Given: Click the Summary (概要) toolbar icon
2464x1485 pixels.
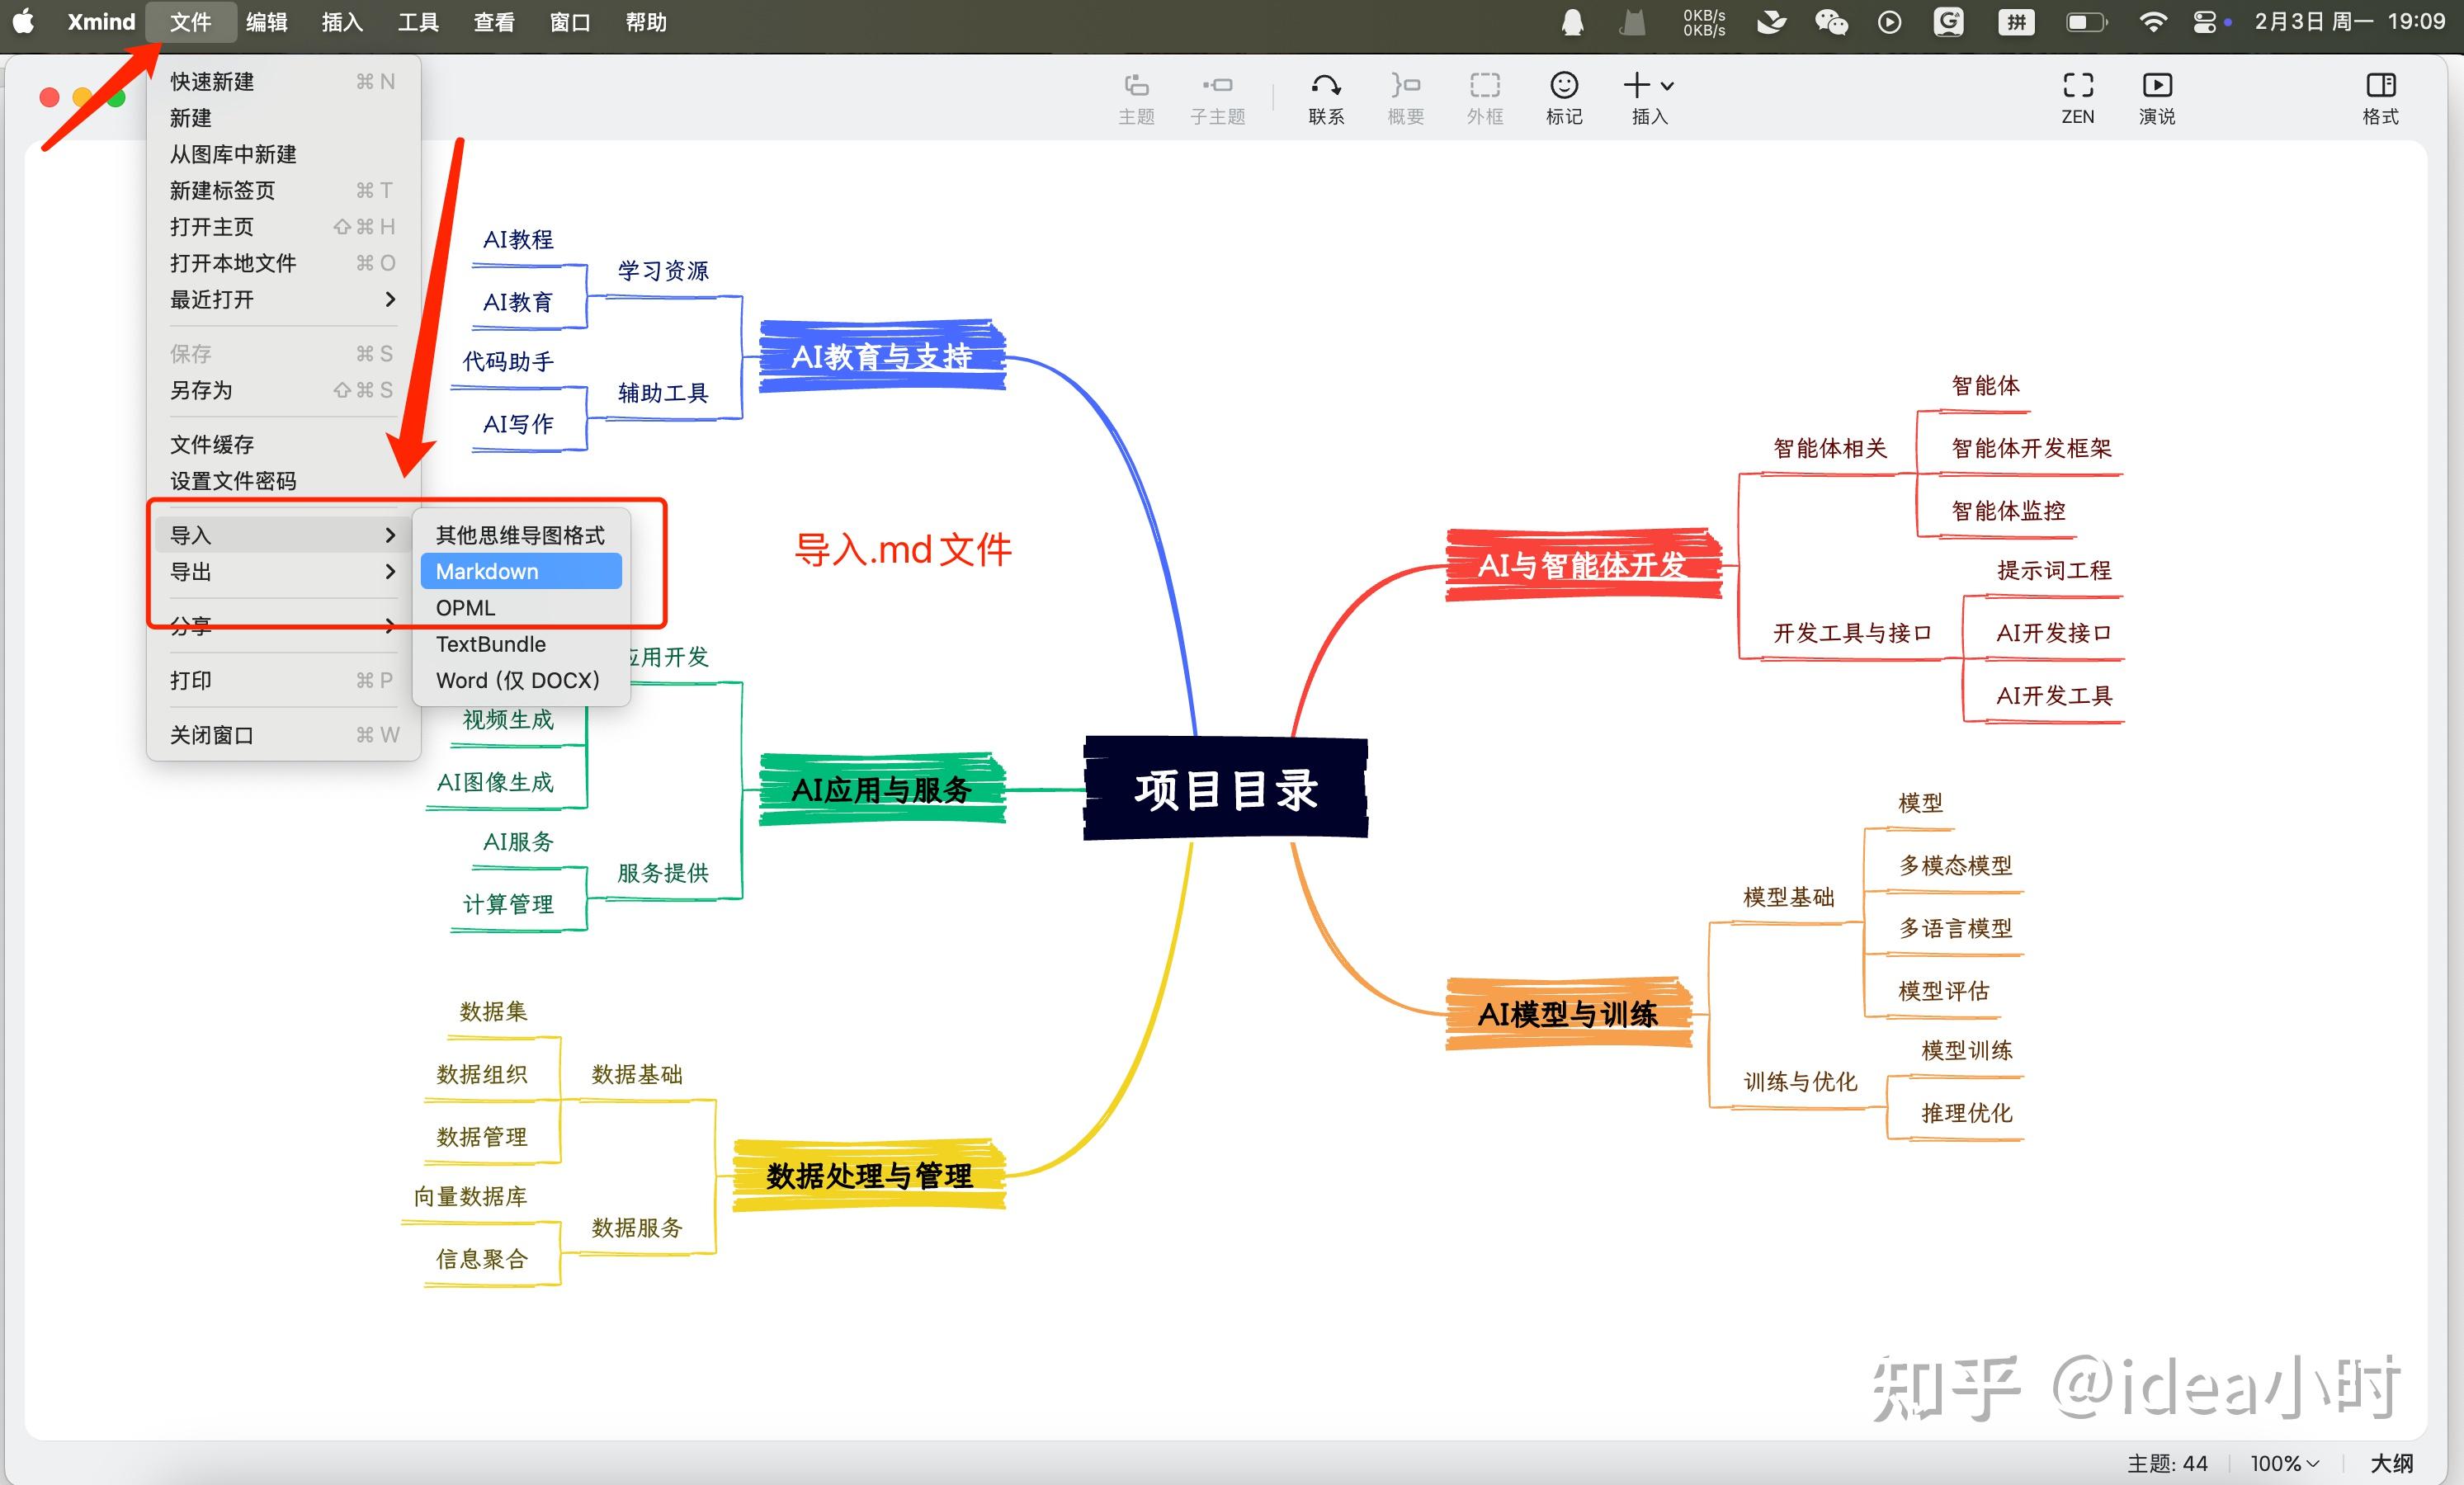Looking at the screenshot, I should pos(1405,86).
